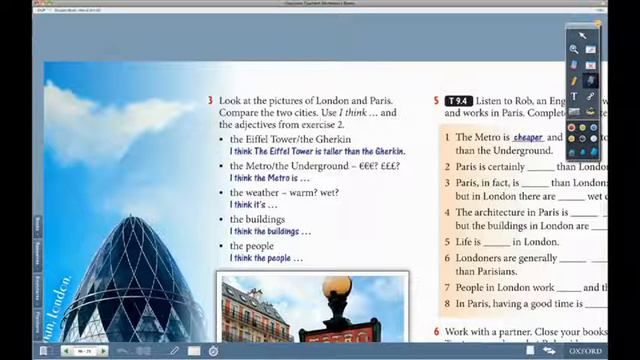Open the note tool right of magnifier
The image size is (640, 360).
coord(590,49)
